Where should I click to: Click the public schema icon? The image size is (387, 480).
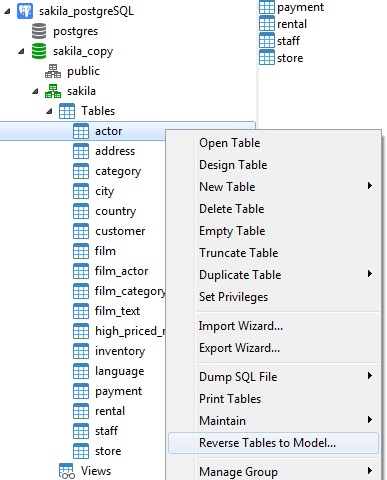(x=53, y=71)
